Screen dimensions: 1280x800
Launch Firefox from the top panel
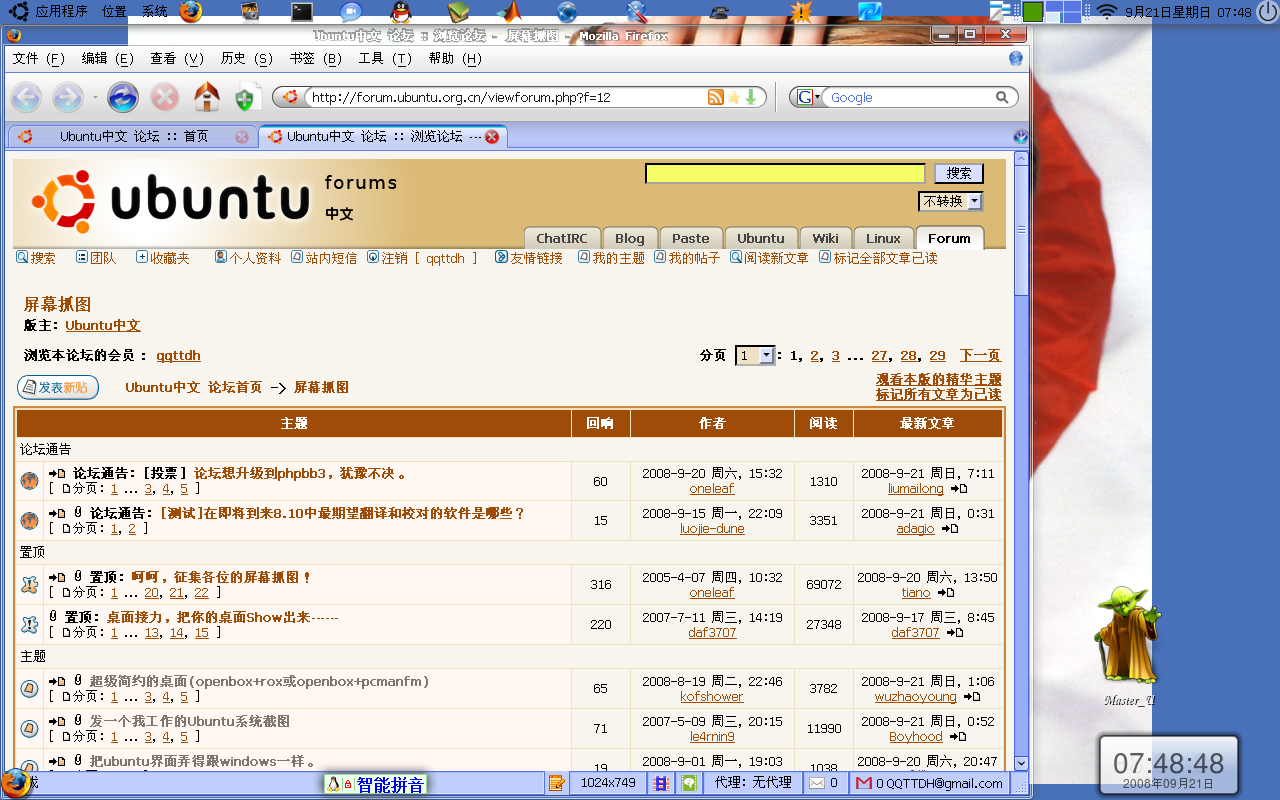coord(191,12)
